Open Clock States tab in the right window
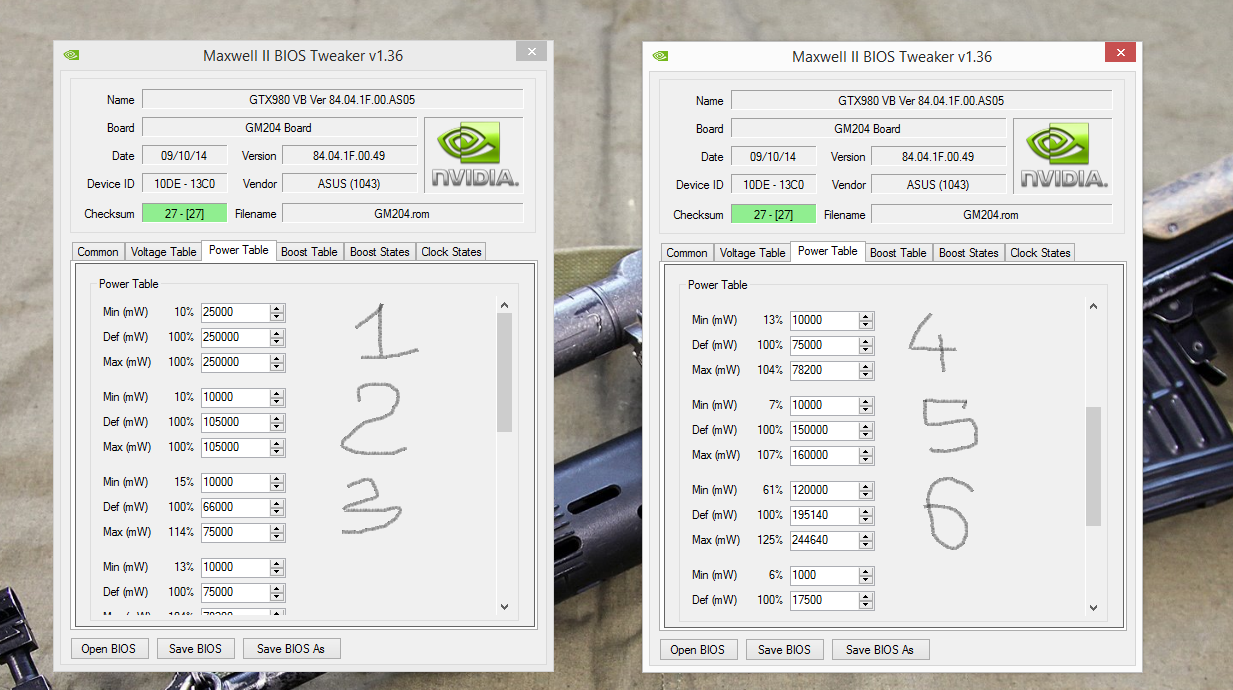The width and height of the screenshot is (1233, 690). coord(1040,253)
